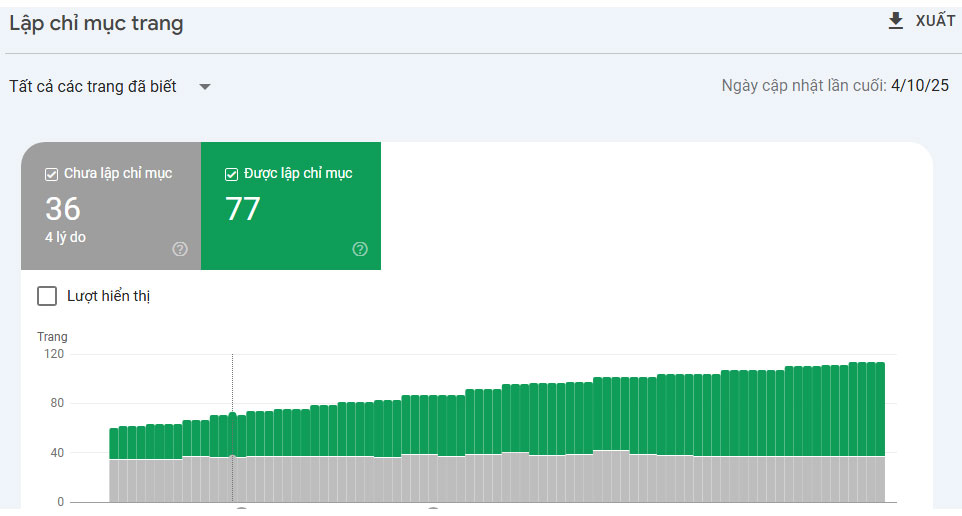Enable the Lượt hiển thị checkbox
Image resolution: width=962 pixels, height=516 pixels.
(47, 296)
